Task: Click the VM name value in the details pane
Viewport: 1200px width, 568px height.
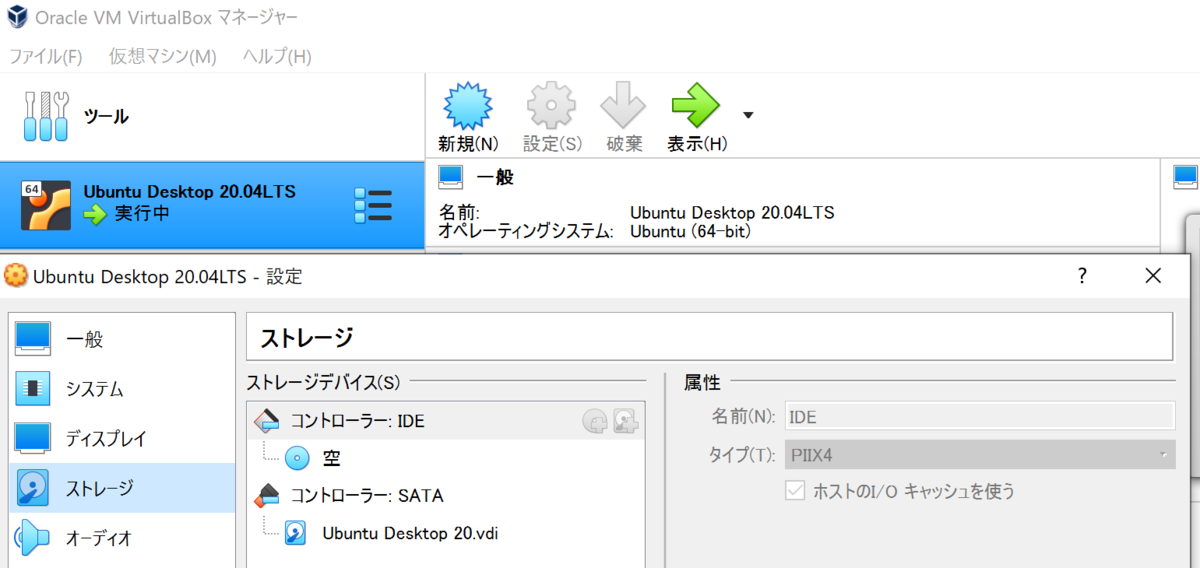Action: 732,212
